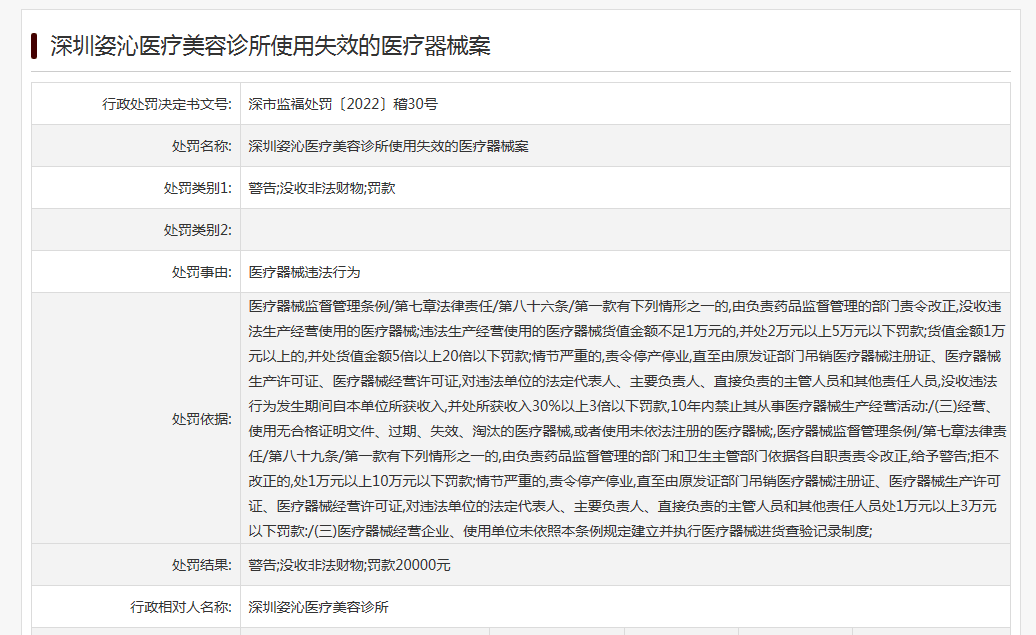Click the page title 深圳姿沁医疗美容诊所使用失效的医疗器械案

(270, 45)
